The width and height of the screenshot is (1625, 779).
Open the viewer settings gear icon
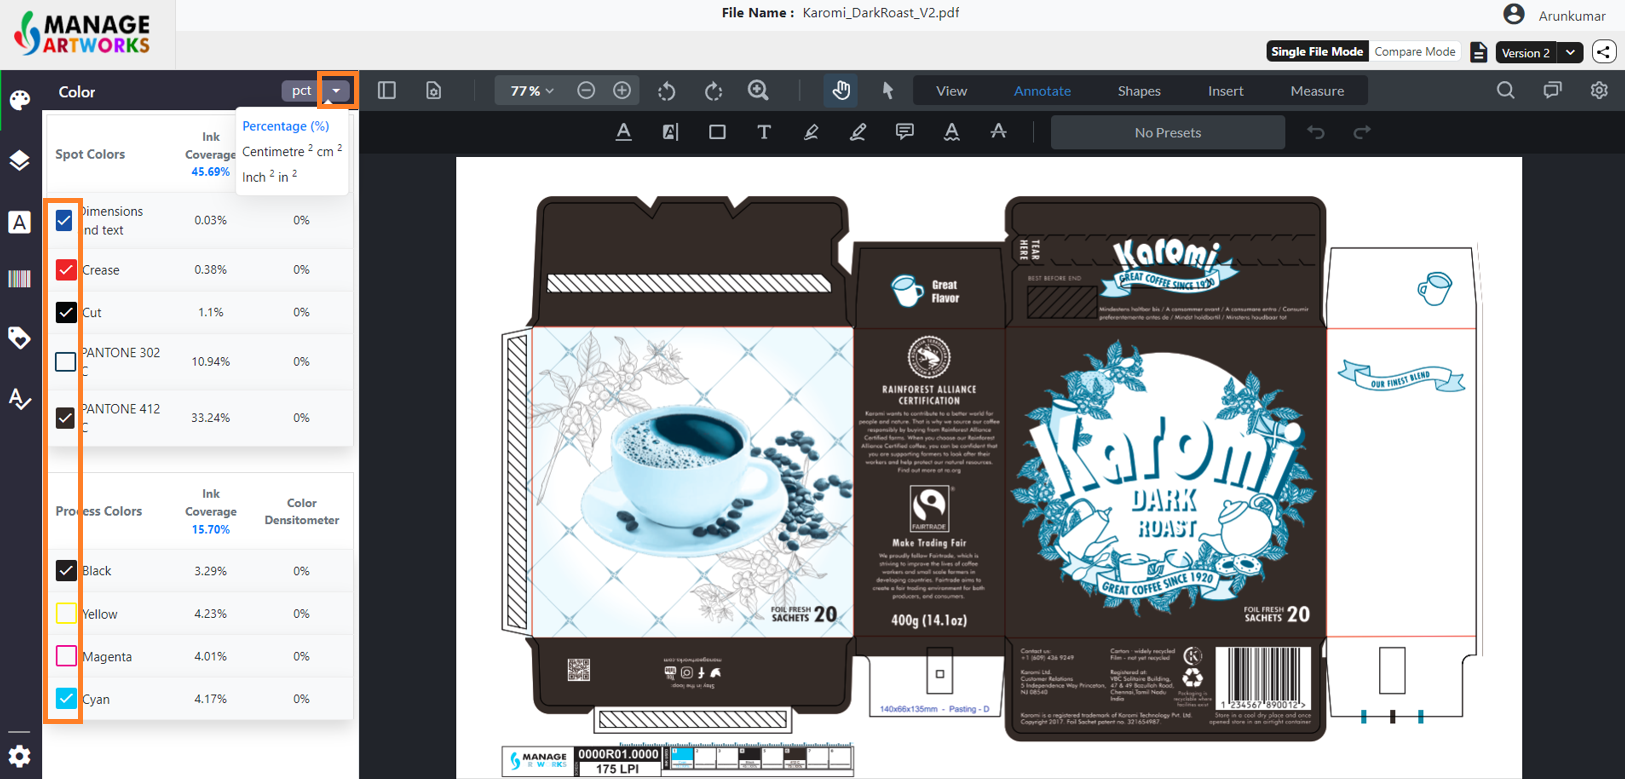click(1599, 91)
